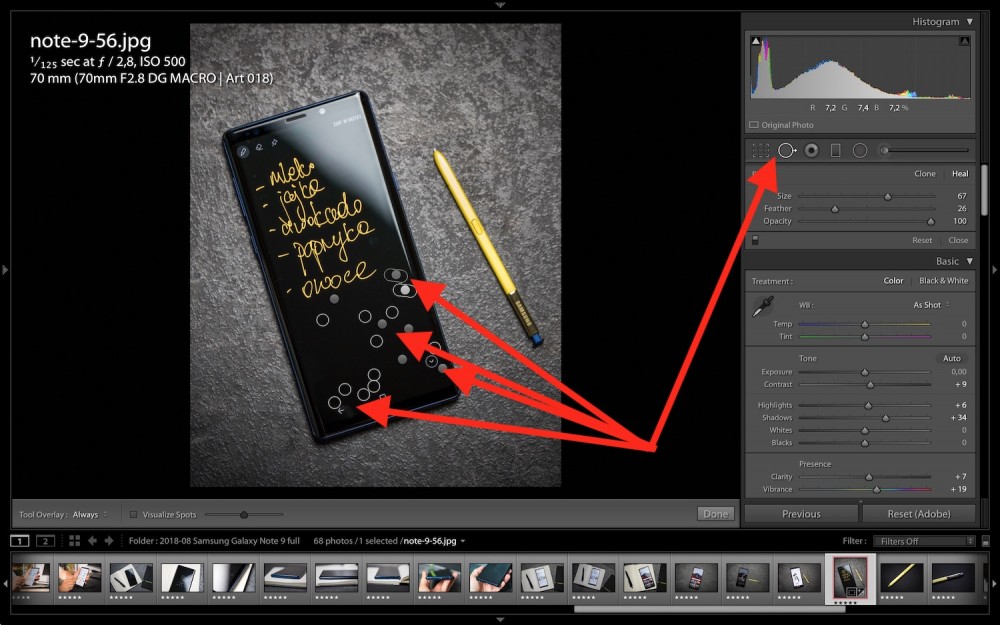Select the Red Eye Correction tool
1000x625 pixels.
811,151
